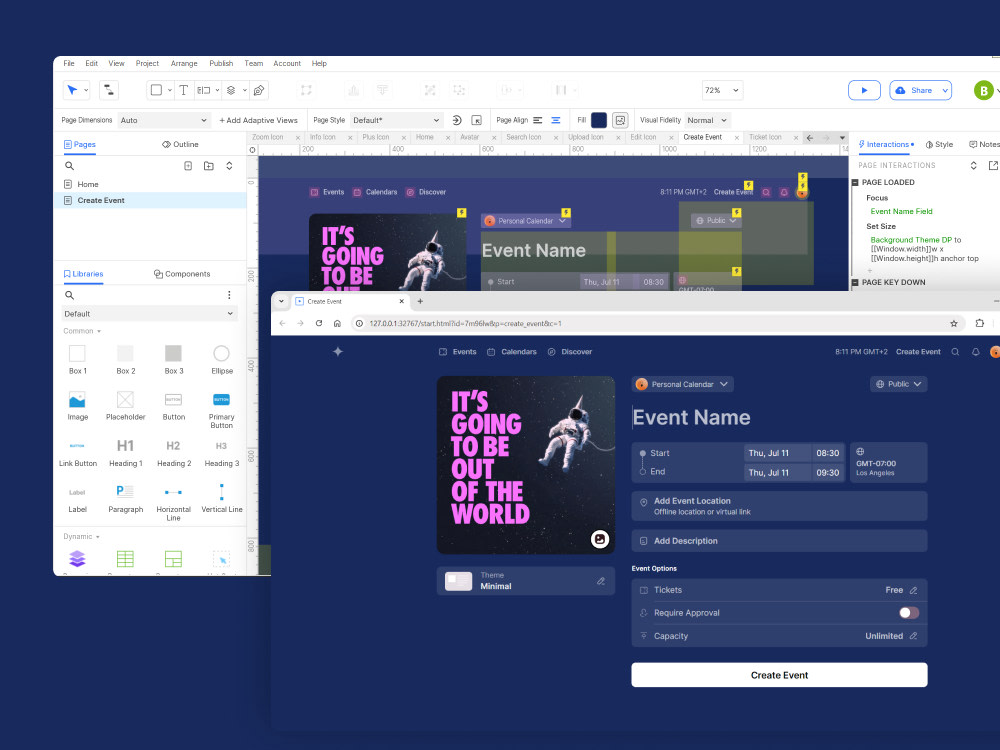Viewport: 1000px width, 750px height.
Task: Open the 72% zoom level dropdown
Action: coord(722,90)
